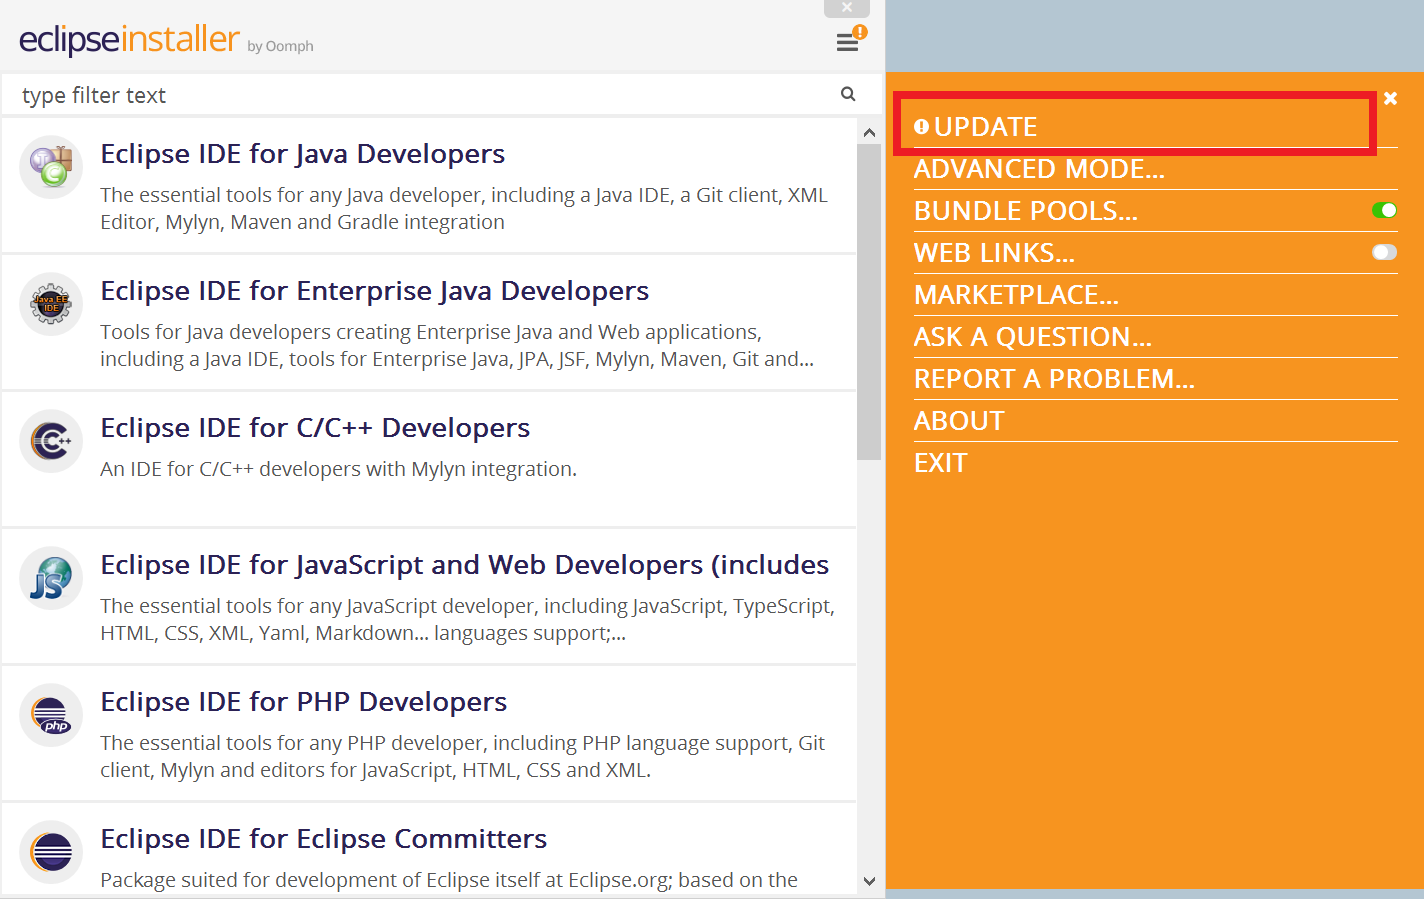Click 'An IDE for C/C++ developers with Mylyn integration.'

[338, 469]
